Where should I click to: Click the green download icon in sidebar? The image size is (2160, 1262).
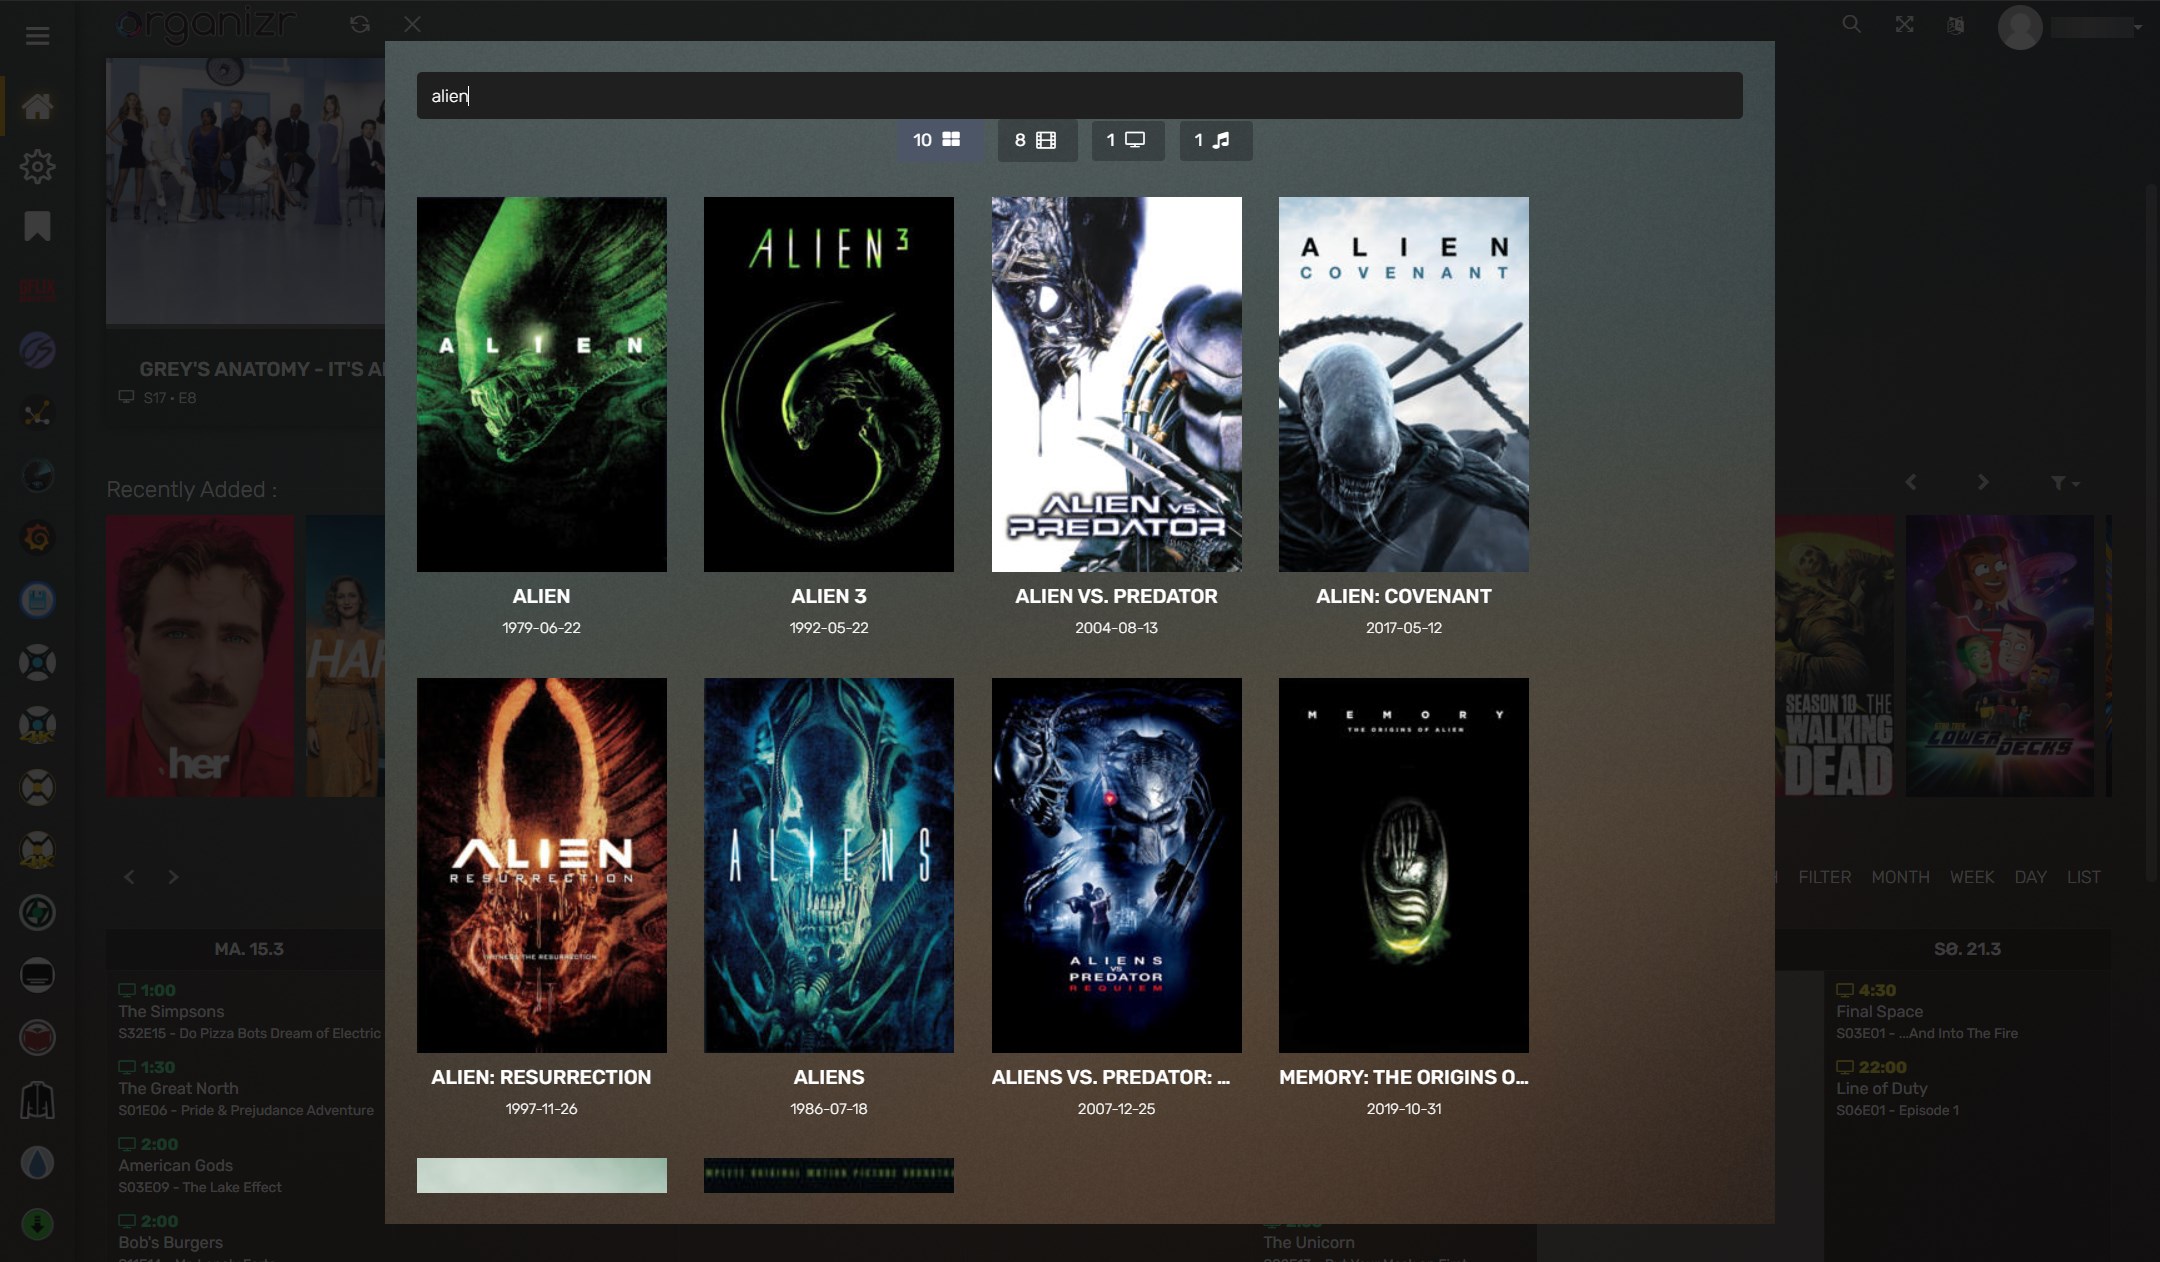[x=38, y=1224]
